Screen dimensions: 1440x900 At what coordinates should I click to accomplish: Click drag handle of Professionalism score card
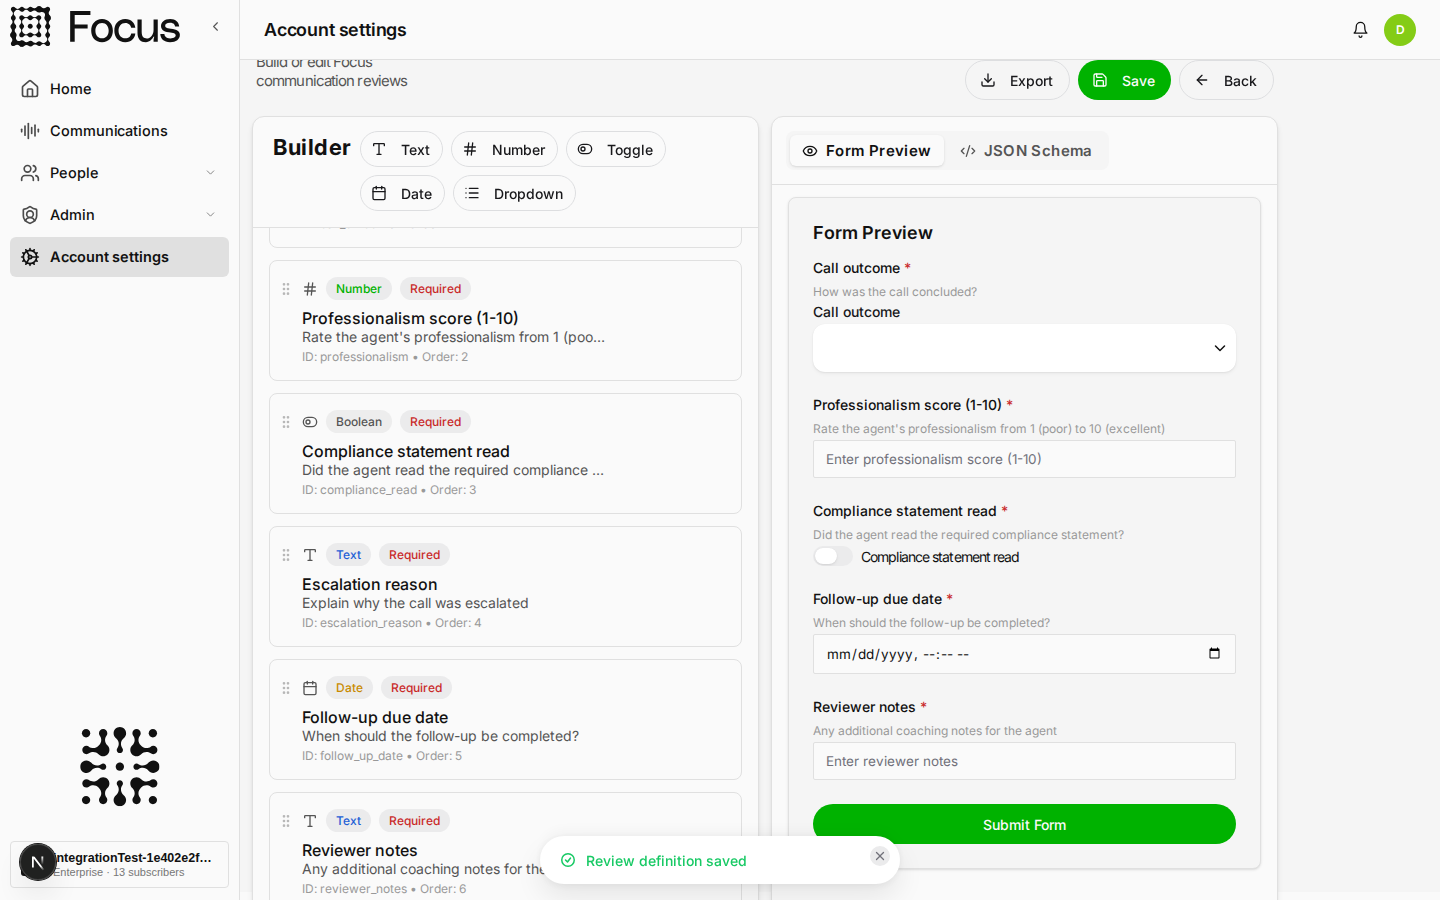[286, 289]
